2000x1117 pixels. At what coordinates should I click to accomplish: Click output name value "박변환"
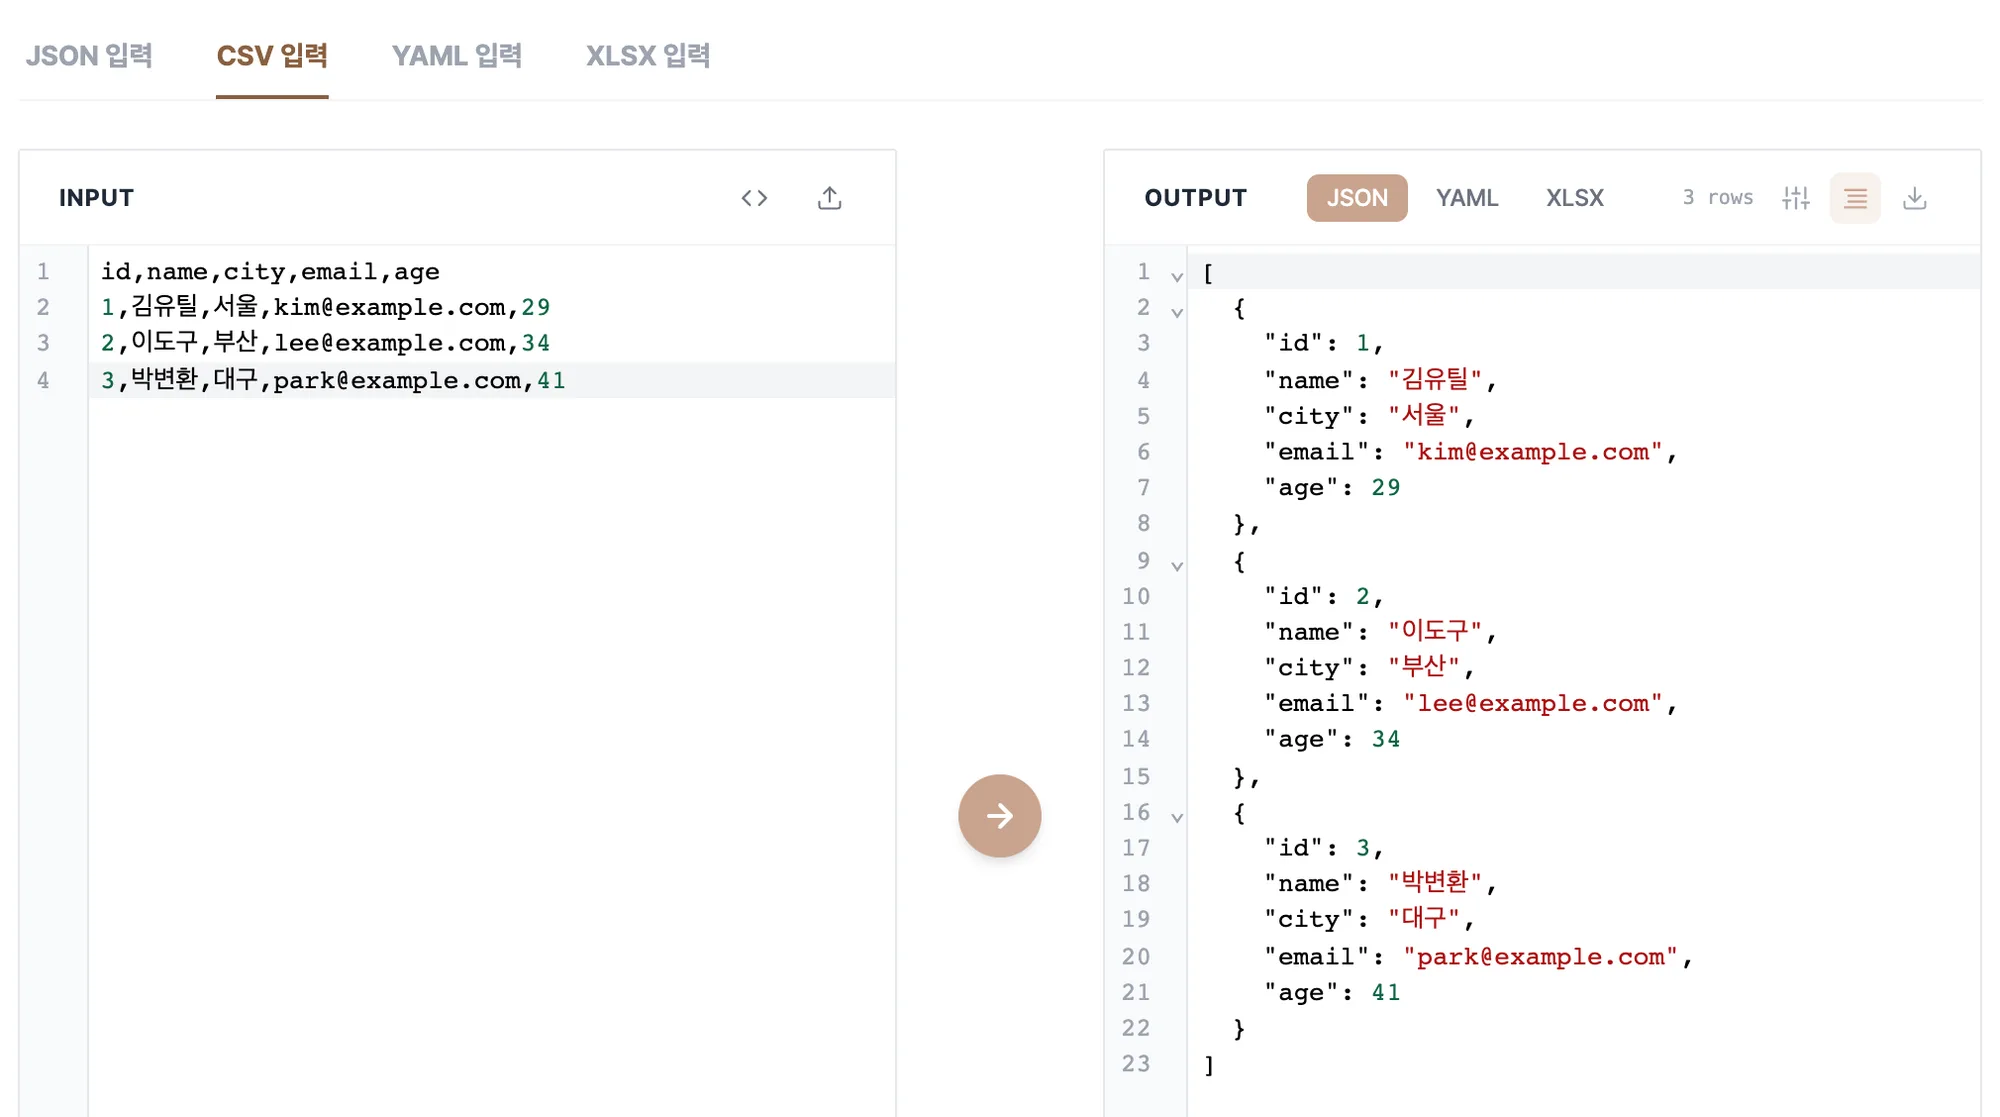pos(1435,883)
